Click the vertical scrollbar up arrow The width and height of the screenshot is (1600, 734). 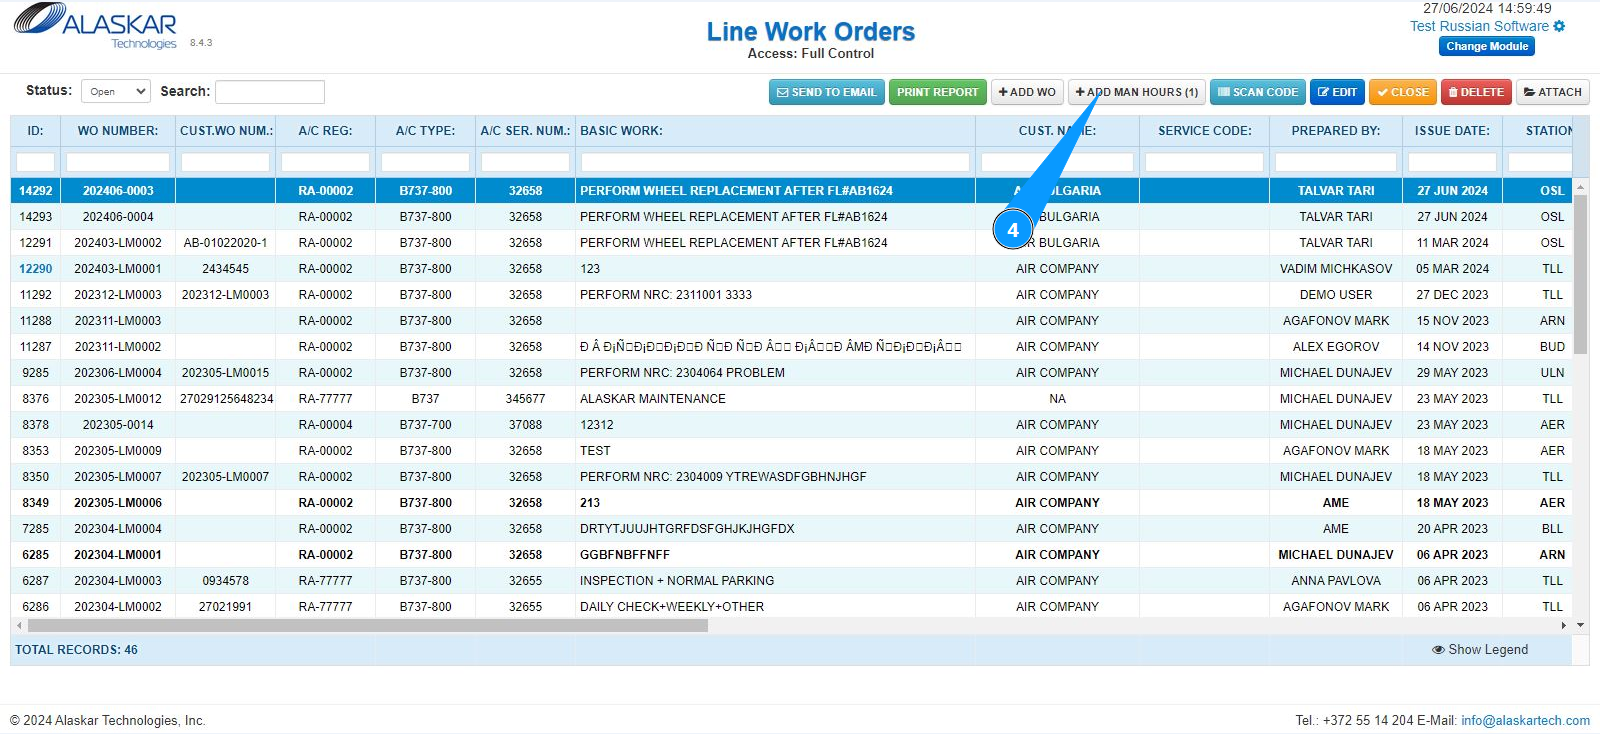tap(1580, 187)
